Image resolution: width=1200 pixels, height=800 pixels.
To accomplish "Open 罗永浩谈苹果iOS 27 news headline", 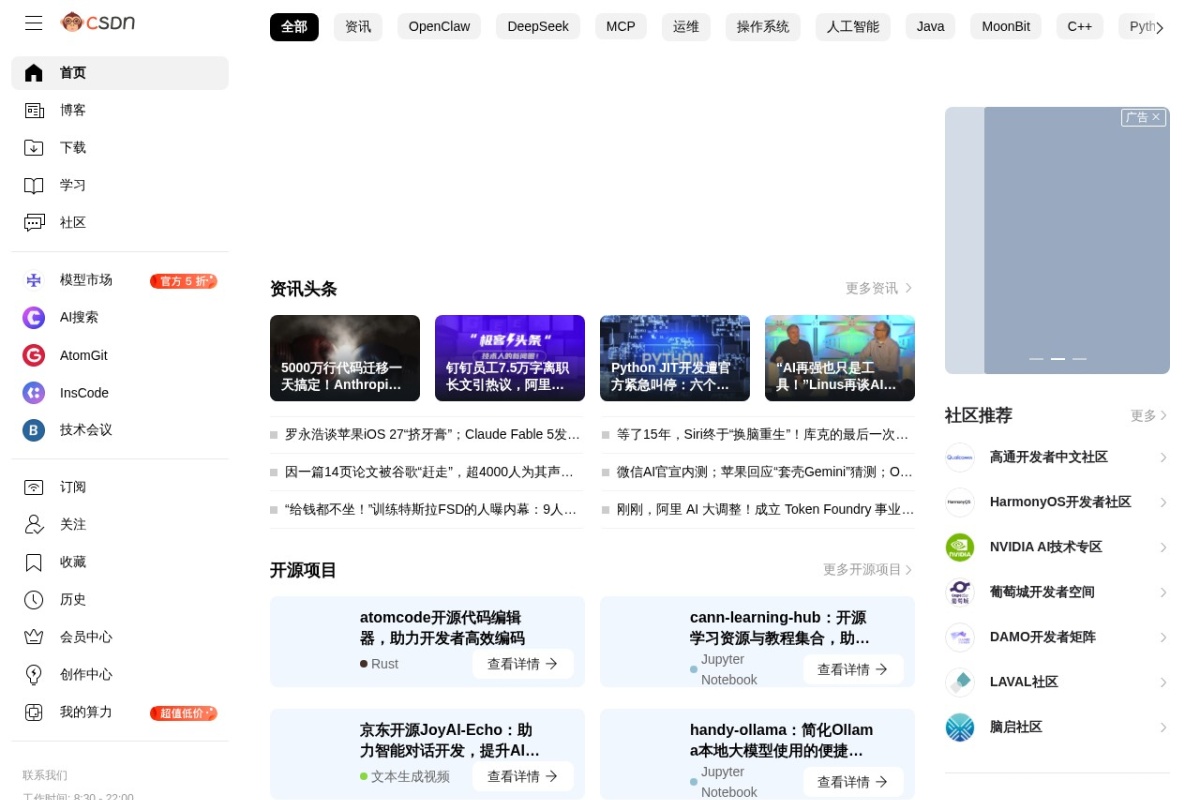I will [432, 435].
